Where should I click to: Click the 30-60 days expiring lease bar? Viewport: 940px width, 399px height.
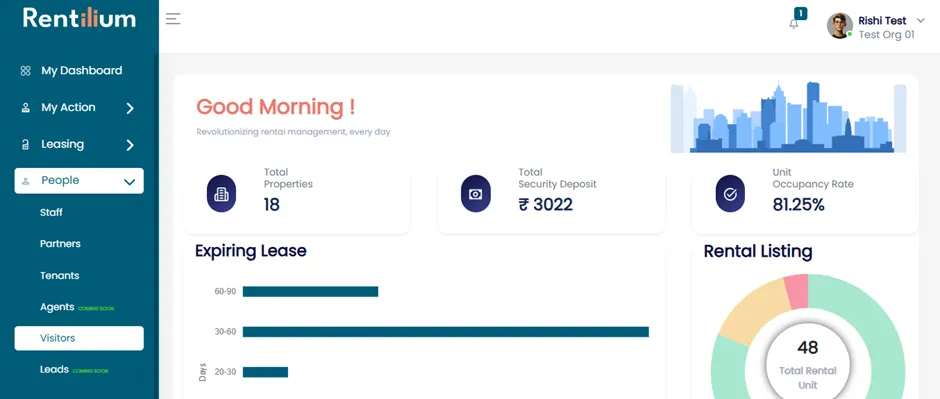pos(445,332)
